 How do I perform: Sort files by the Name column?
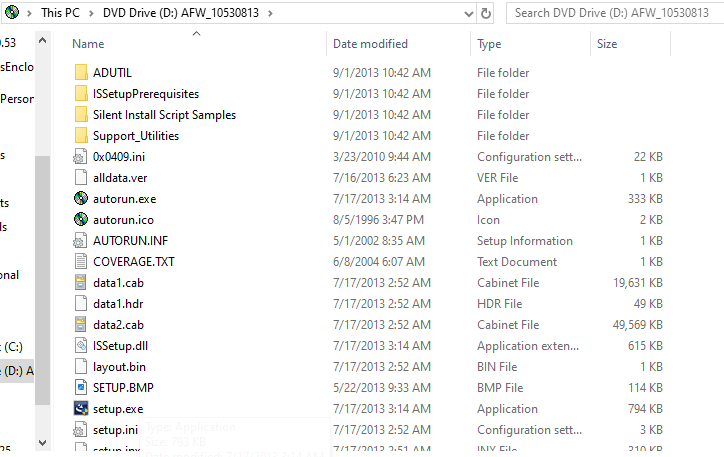[x=88, y=44]
